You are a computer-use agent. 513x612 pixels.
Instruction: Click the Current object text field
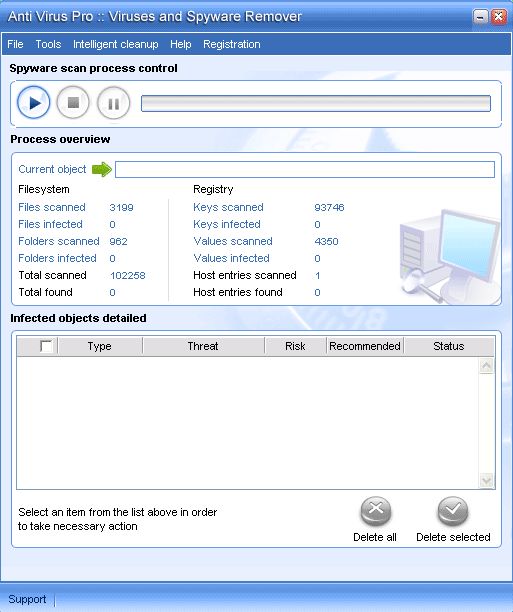point(305,170)
